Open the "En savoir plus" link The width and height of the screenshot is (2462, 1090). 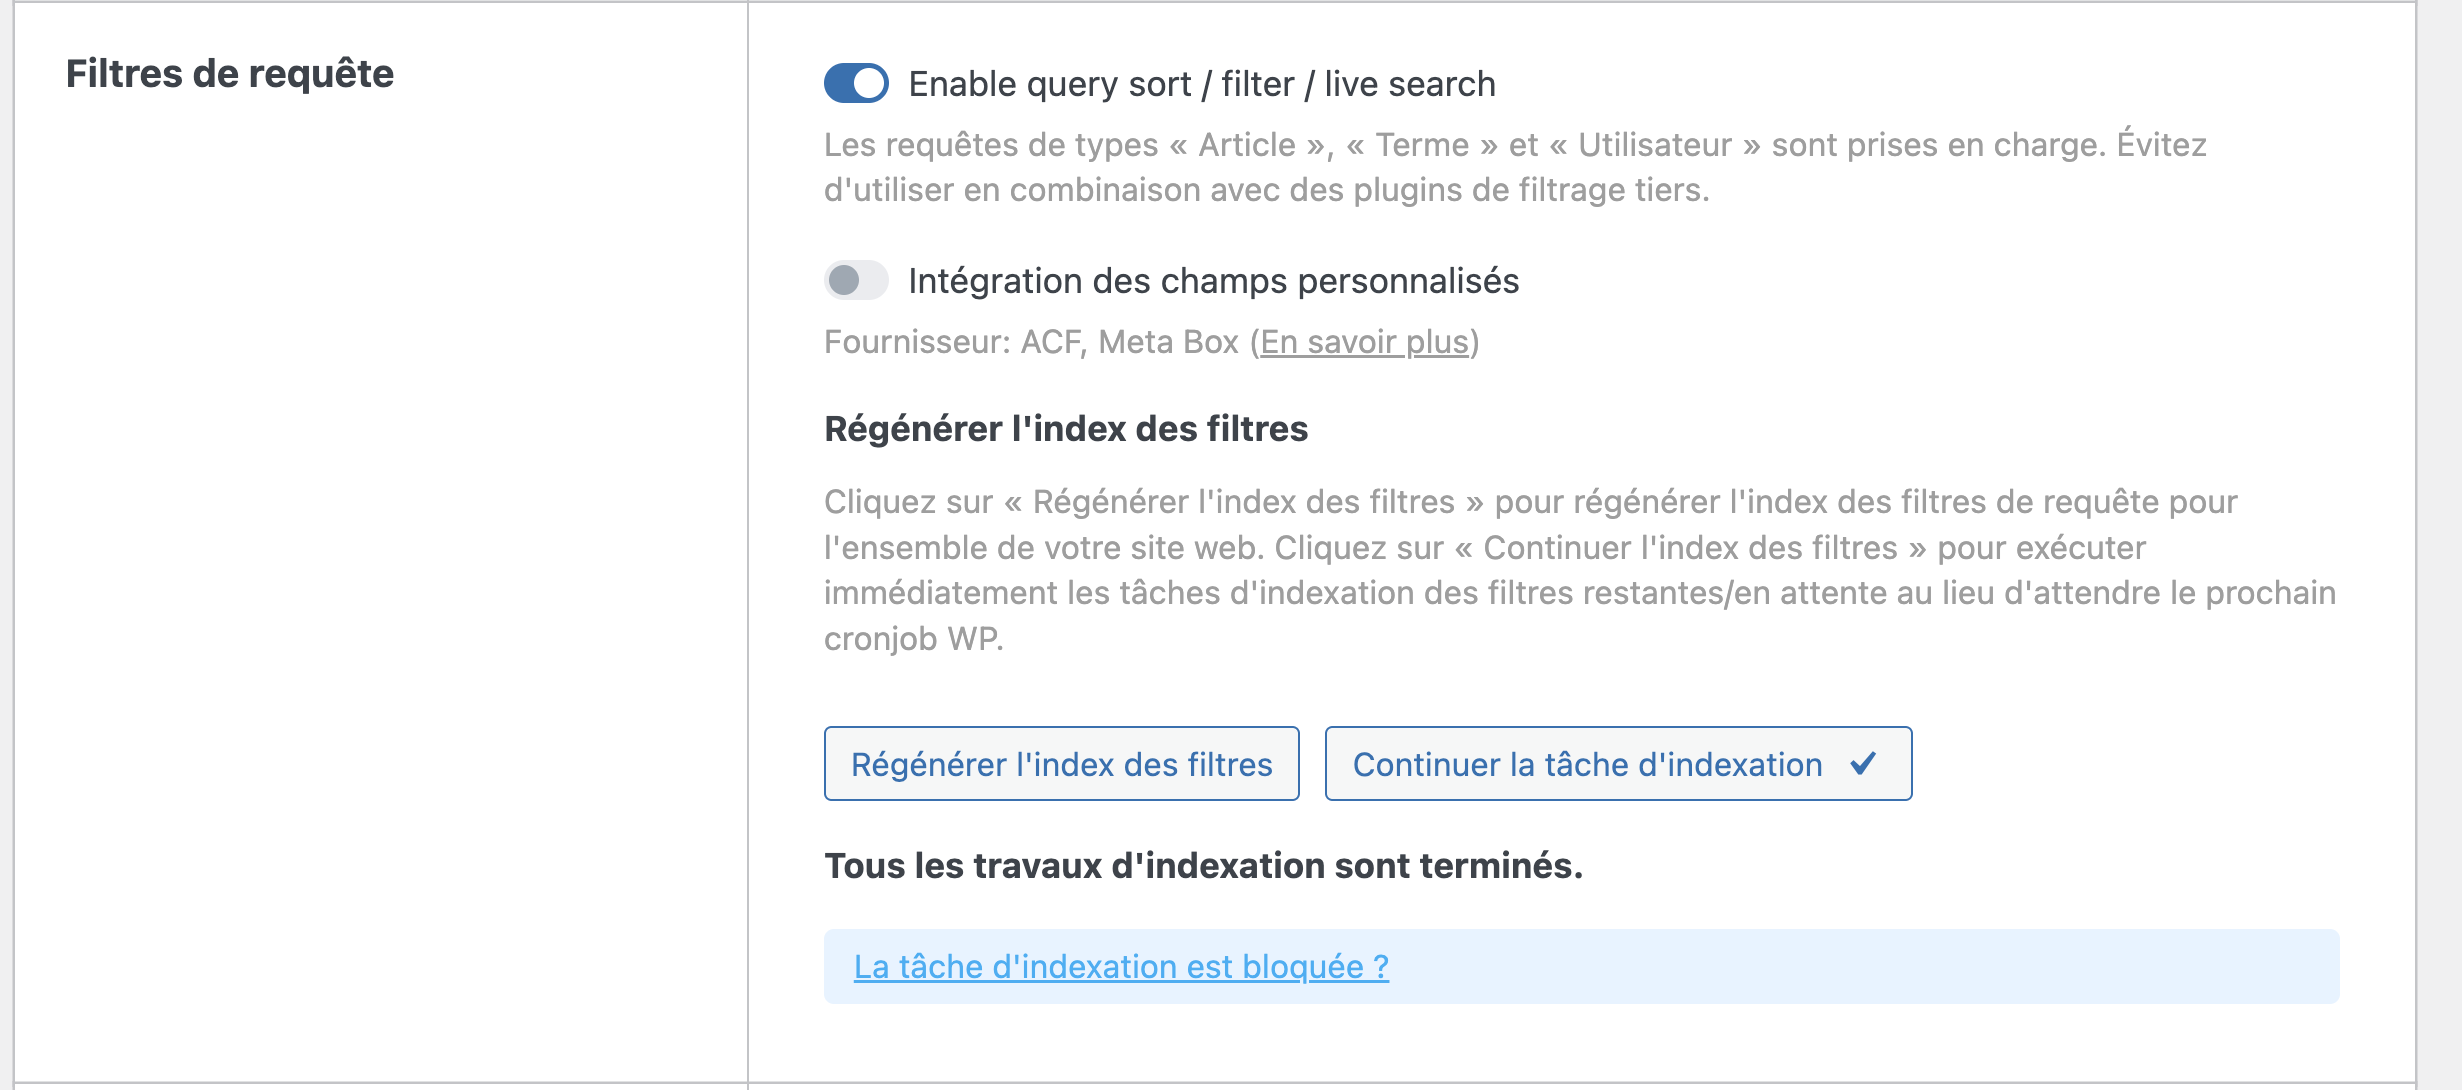tap(1364, 342)
